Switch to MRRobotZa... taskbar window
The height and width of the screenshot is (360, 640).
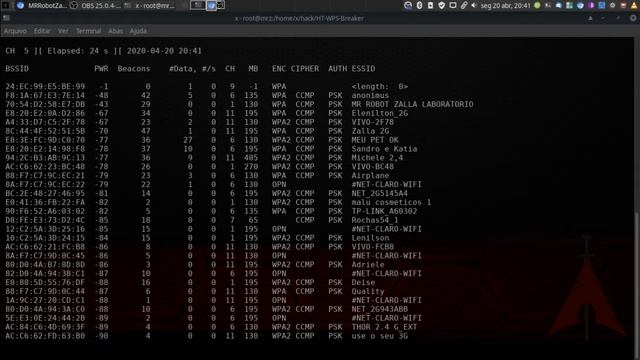(41, 5)
